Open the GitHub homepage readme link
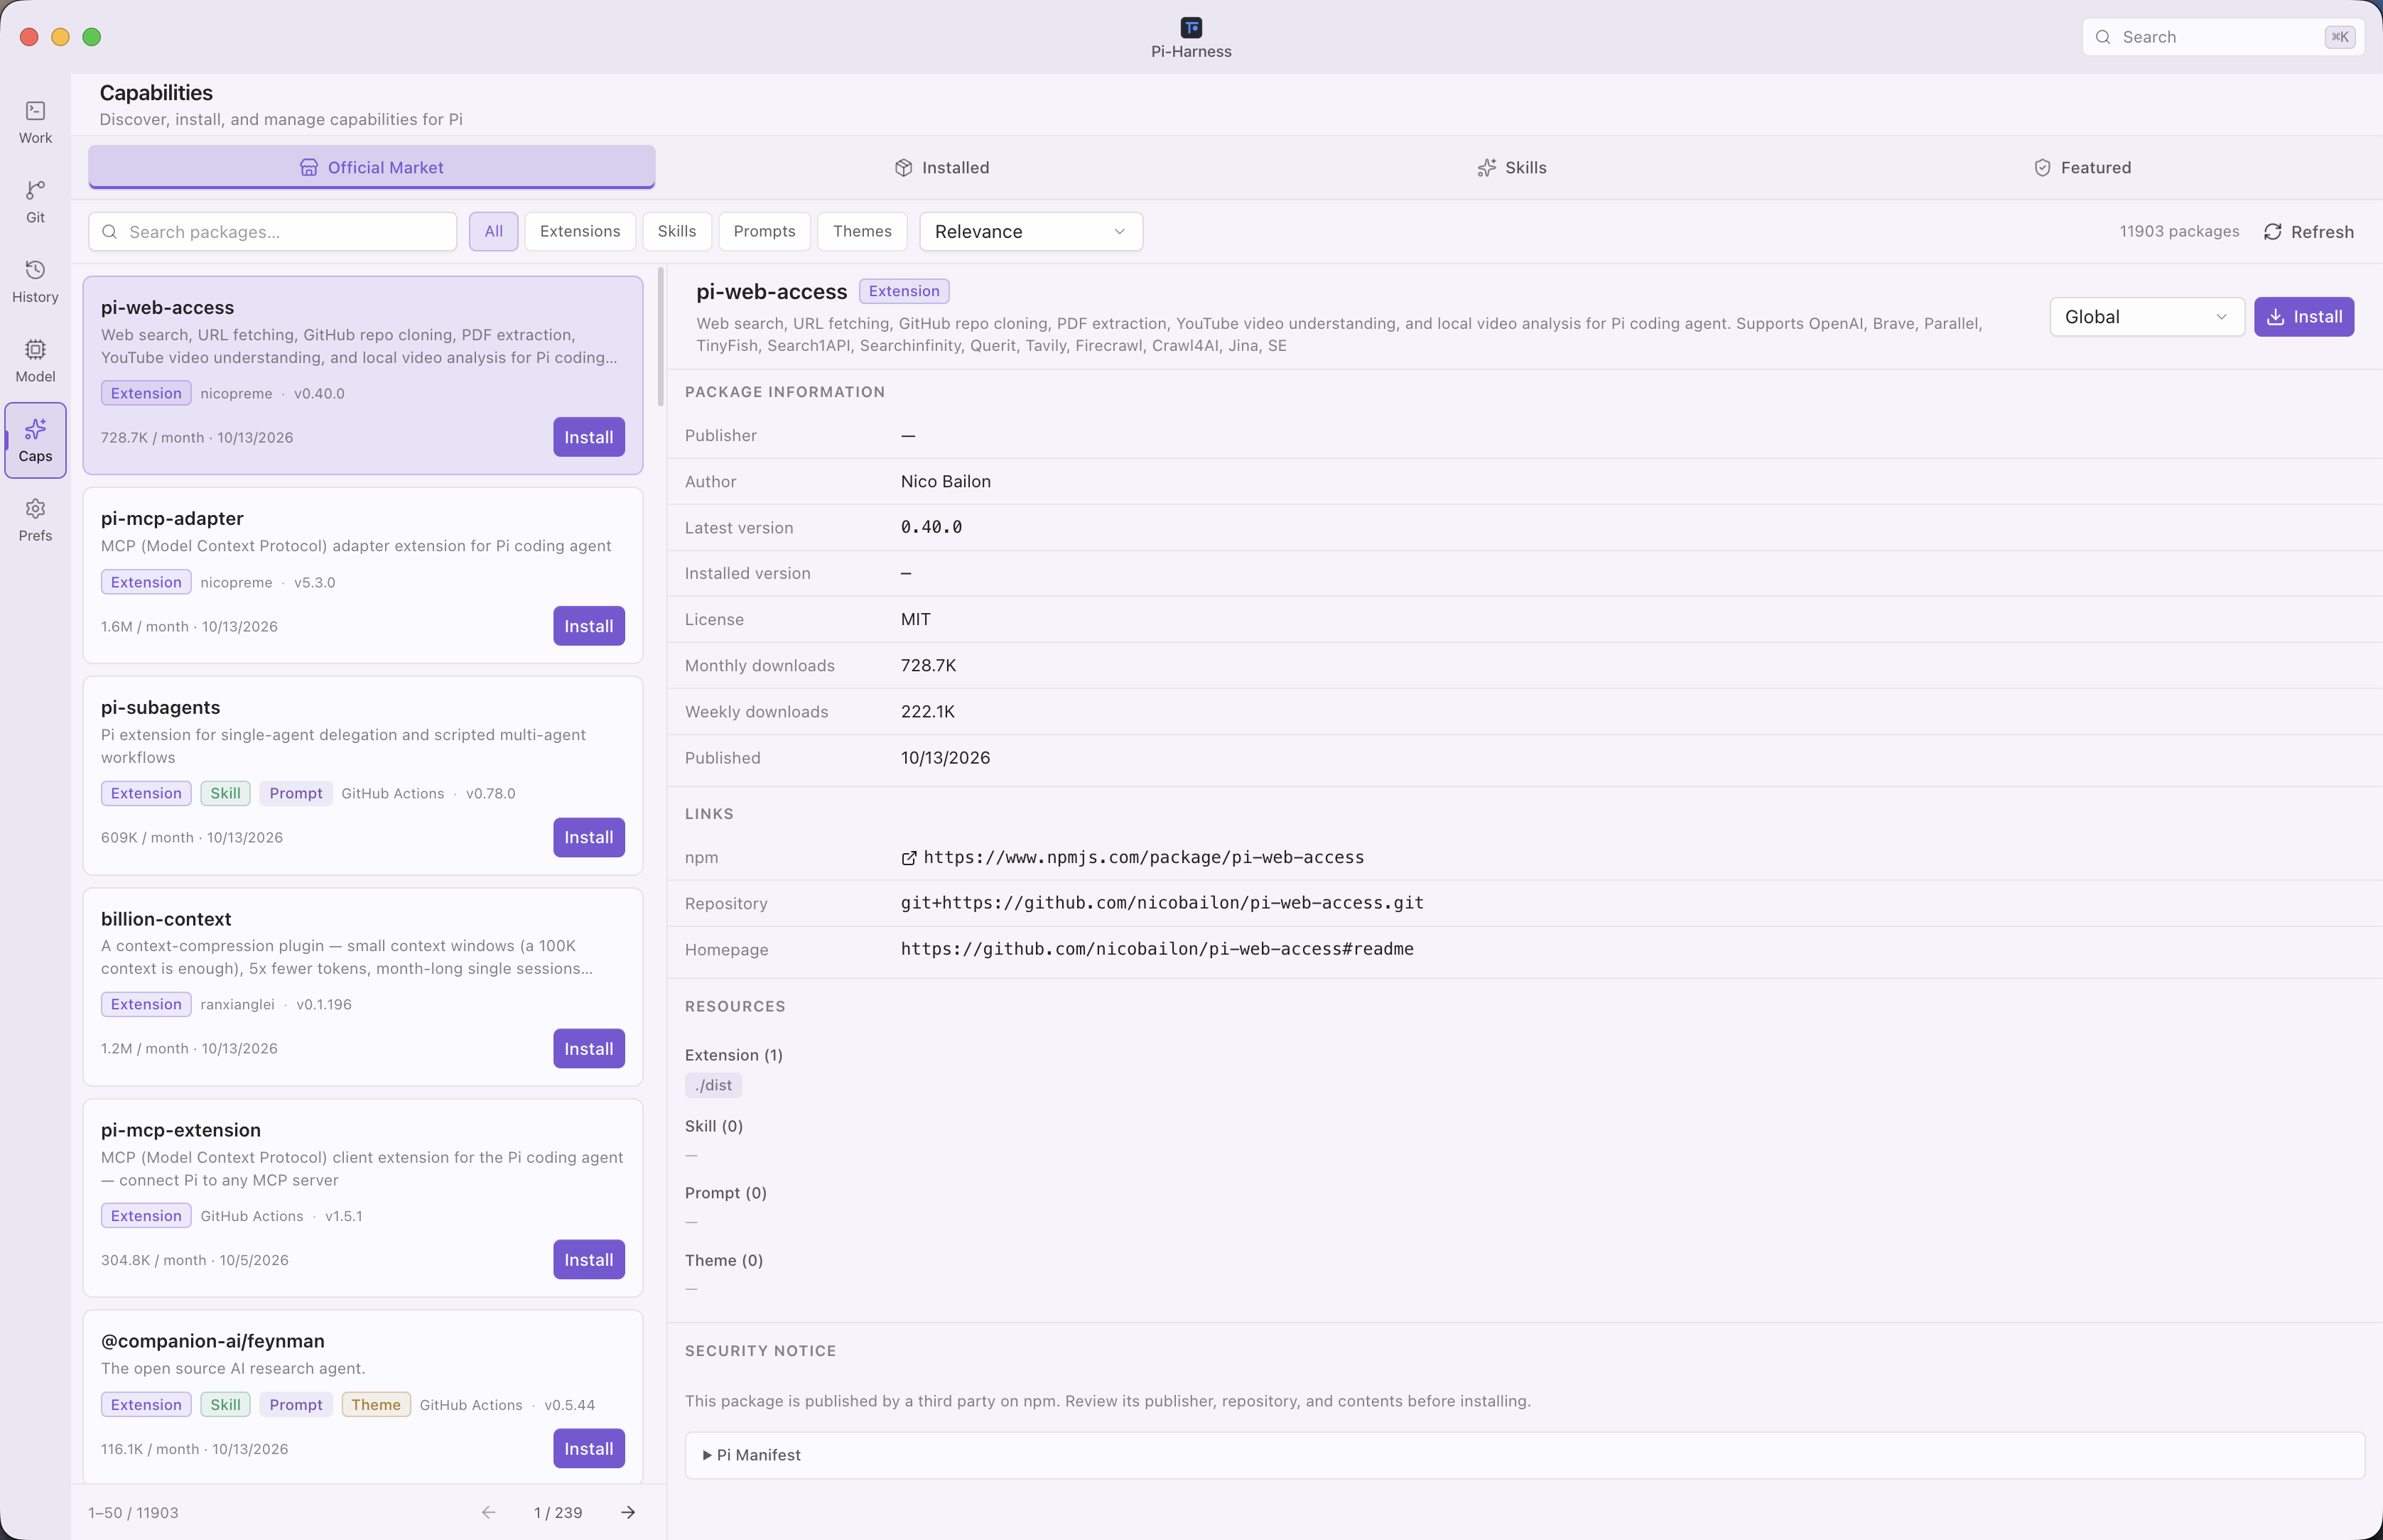 pyautogui.click(x=1157, y=949)
